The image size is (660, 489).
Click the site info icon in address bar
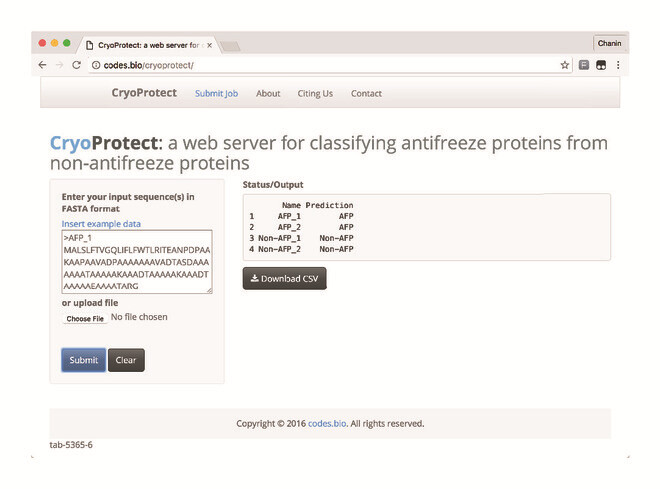[96, 65]
